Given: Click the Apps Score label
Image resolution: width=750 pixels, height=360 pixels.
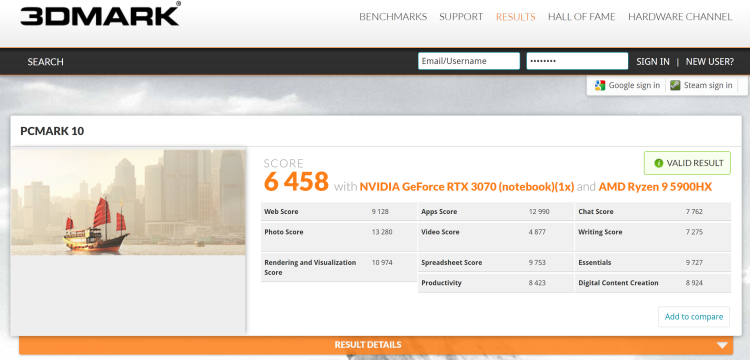Looking at the screenshot, I should coord(439,211).
